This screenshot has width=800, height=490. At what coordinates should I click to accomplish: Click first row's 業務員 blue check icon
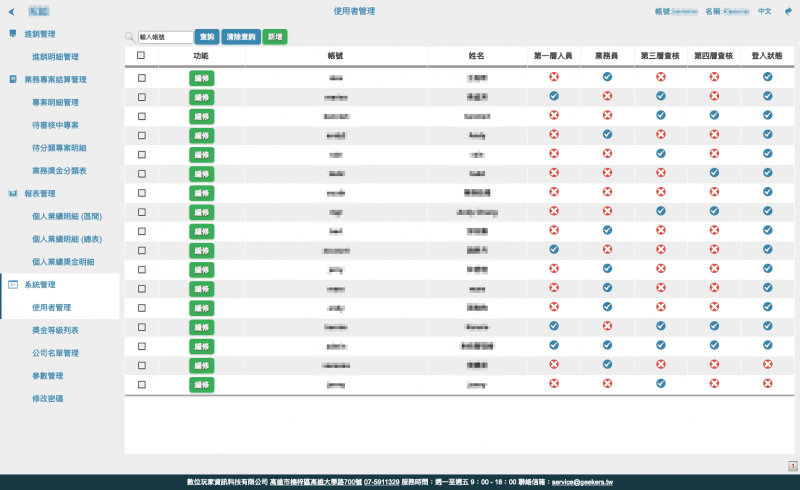(x=607, y=77)
